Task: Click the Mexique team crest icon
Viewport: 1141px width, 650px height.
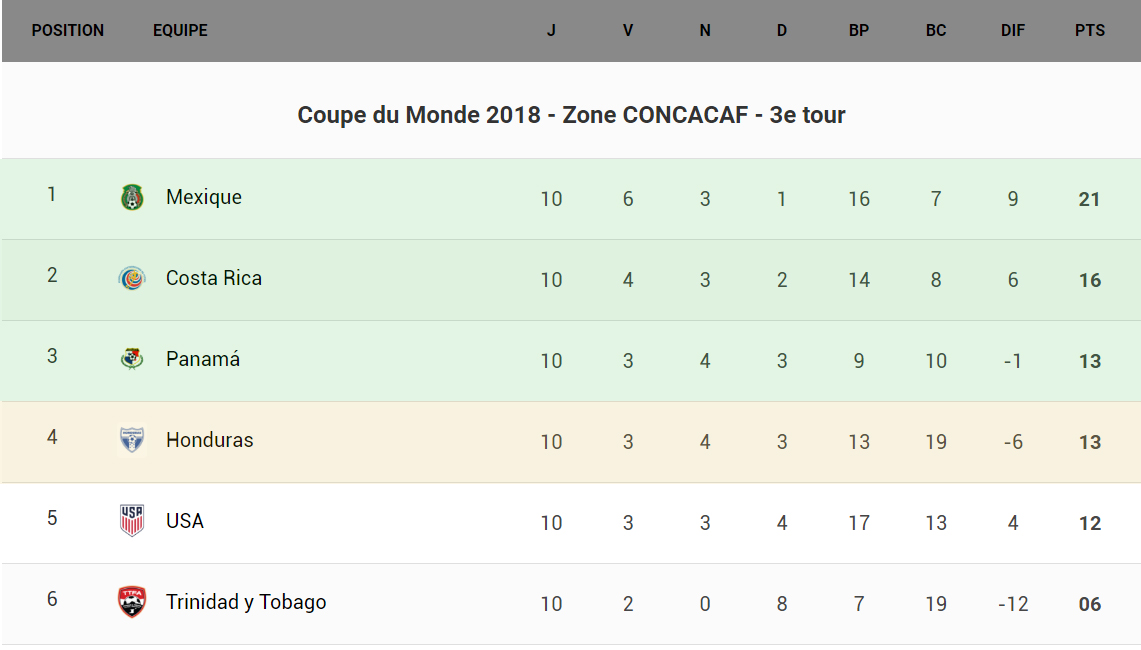Action: click(x=132, y=198)
